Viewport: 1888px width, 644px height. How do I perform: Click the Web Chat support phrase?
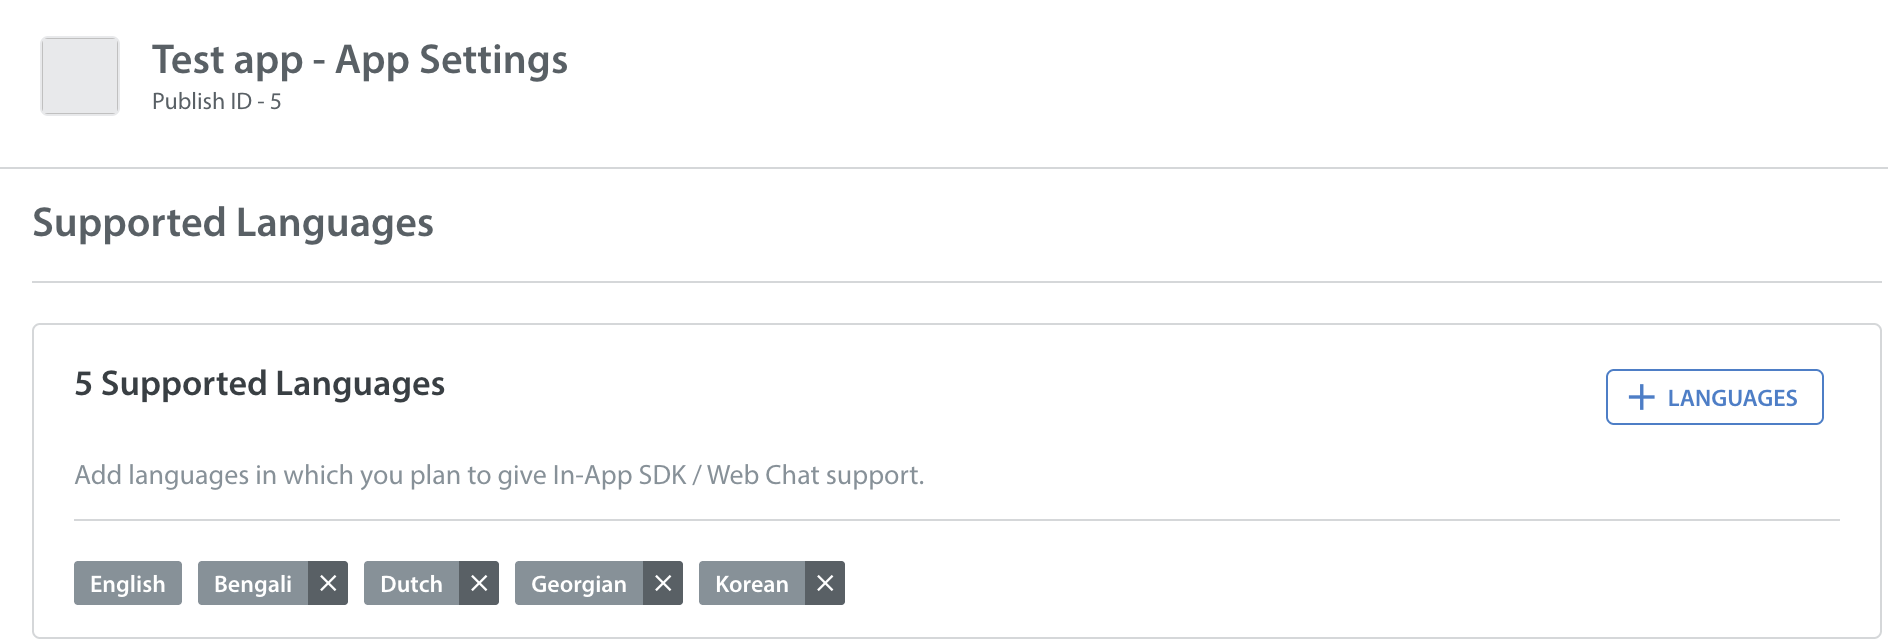point(815,475)
